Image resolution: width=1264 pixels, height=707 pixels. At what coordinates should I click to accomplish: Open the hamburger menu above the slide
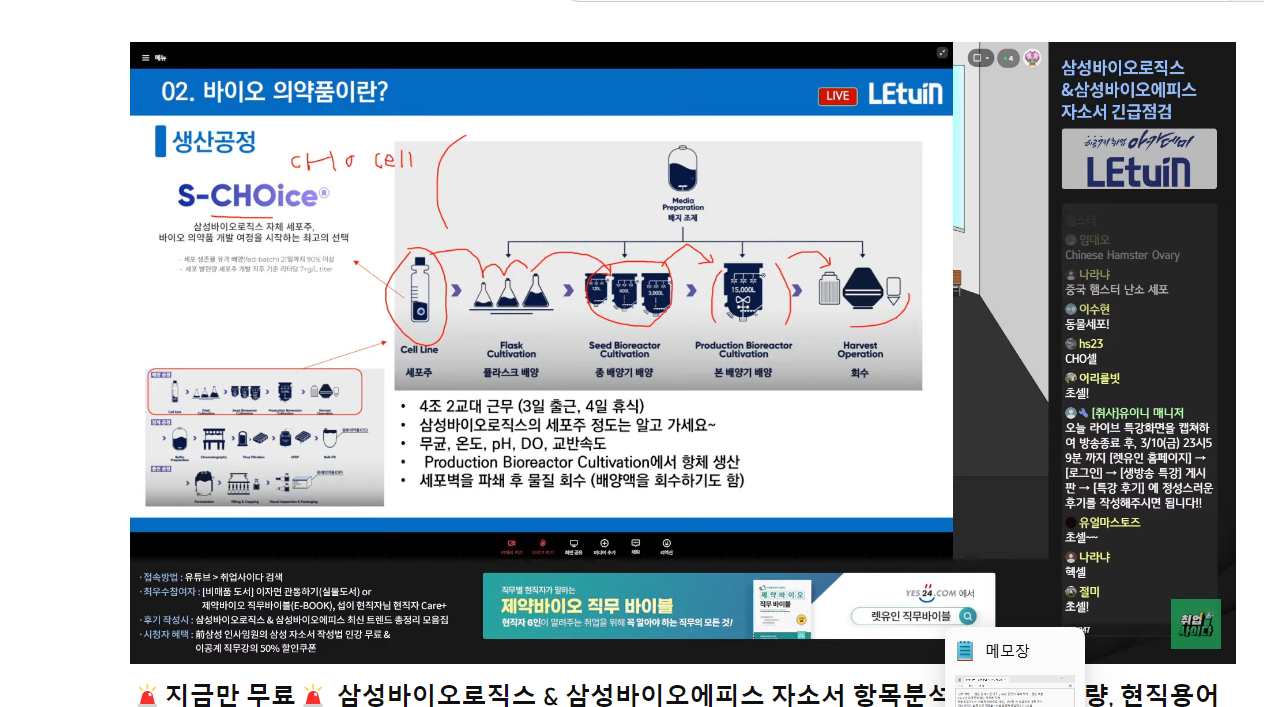click(x=146, y=57)
